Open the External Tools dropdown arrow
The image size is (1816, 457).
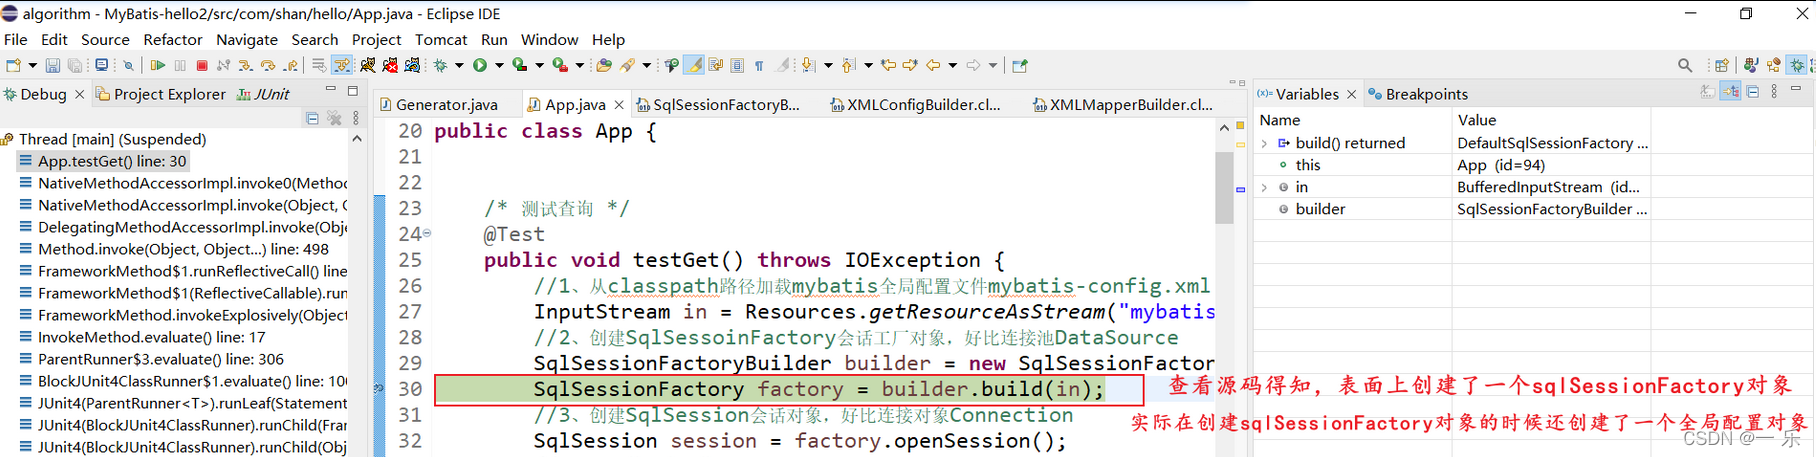[580, 65]
